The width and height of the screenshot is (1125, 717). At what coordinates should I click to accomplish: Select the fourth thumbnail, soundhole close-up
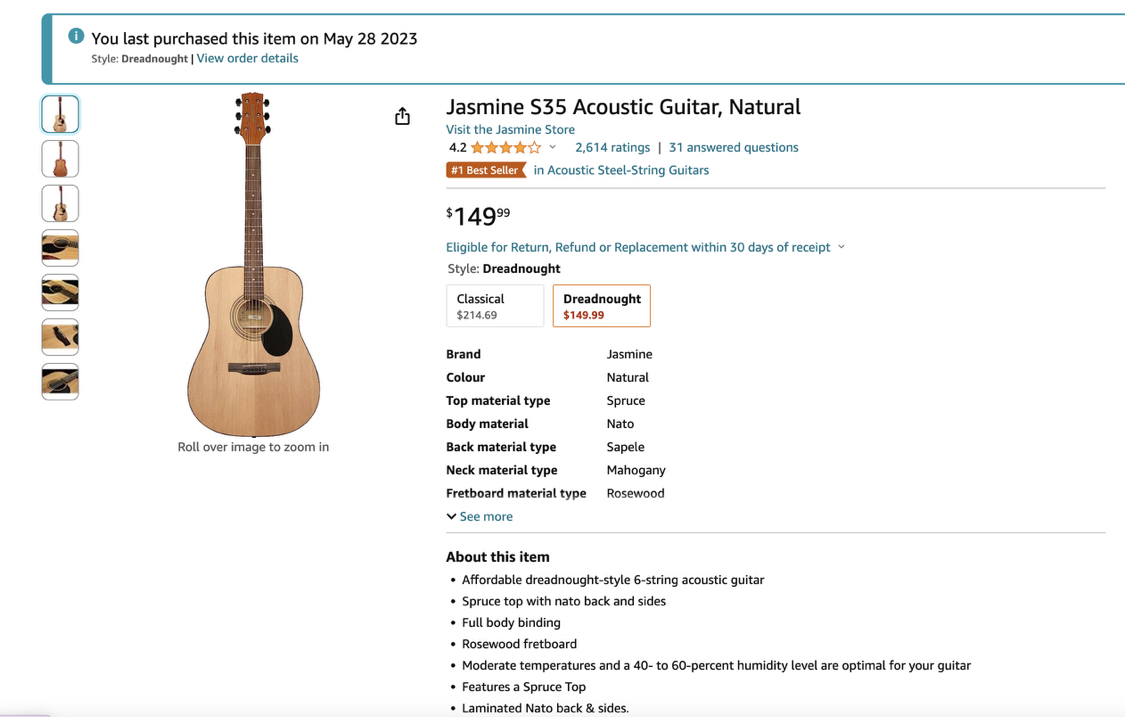(60, 248)
